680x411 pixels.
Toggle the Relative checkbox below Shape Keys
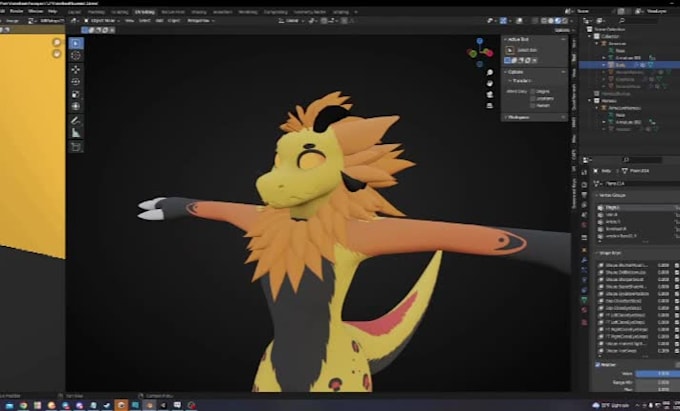point(598,365)
